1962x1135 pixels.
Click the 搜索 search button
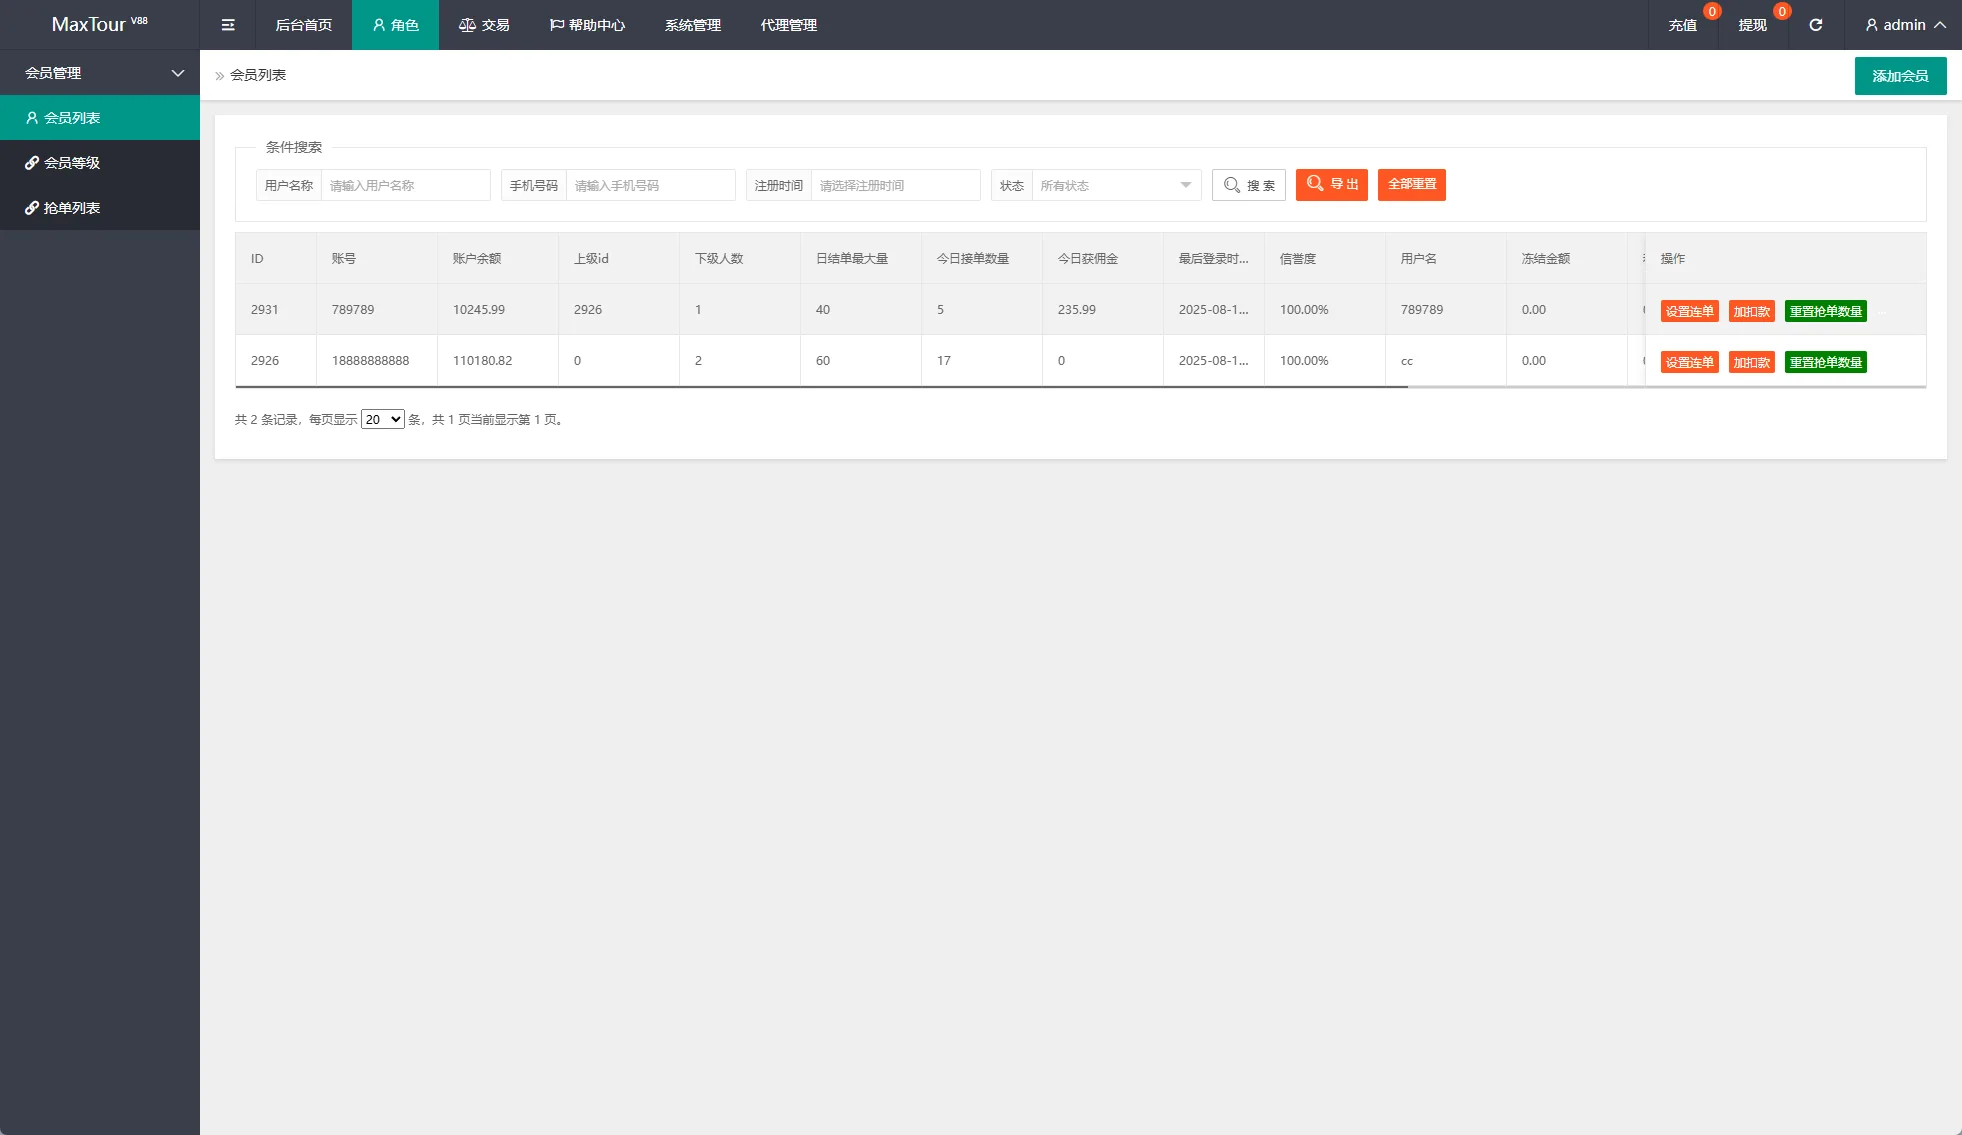coord(1249,185)
